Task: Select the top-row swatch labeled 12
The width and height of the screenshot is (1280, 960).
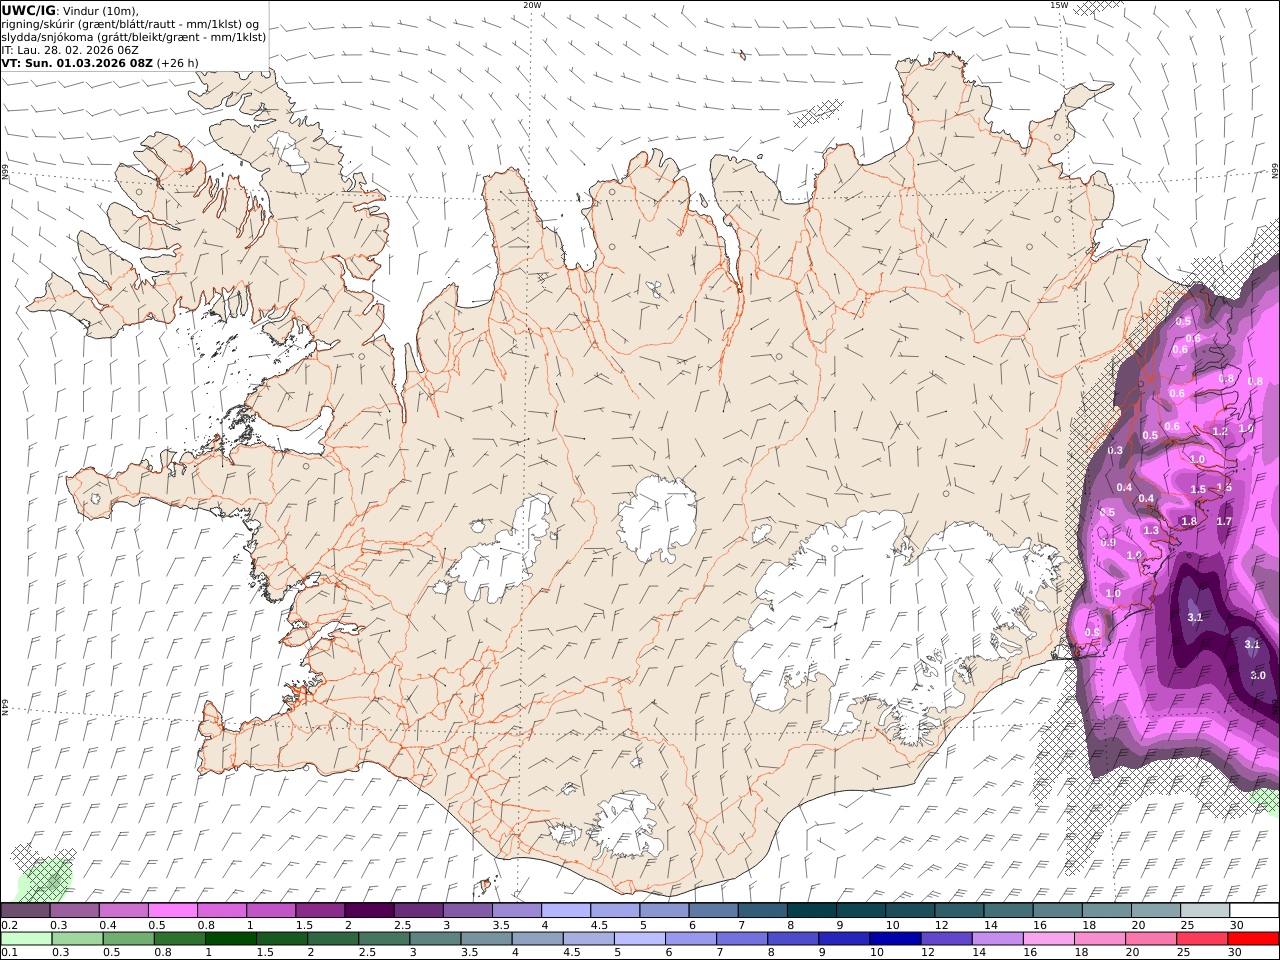Action: [959, 910]
